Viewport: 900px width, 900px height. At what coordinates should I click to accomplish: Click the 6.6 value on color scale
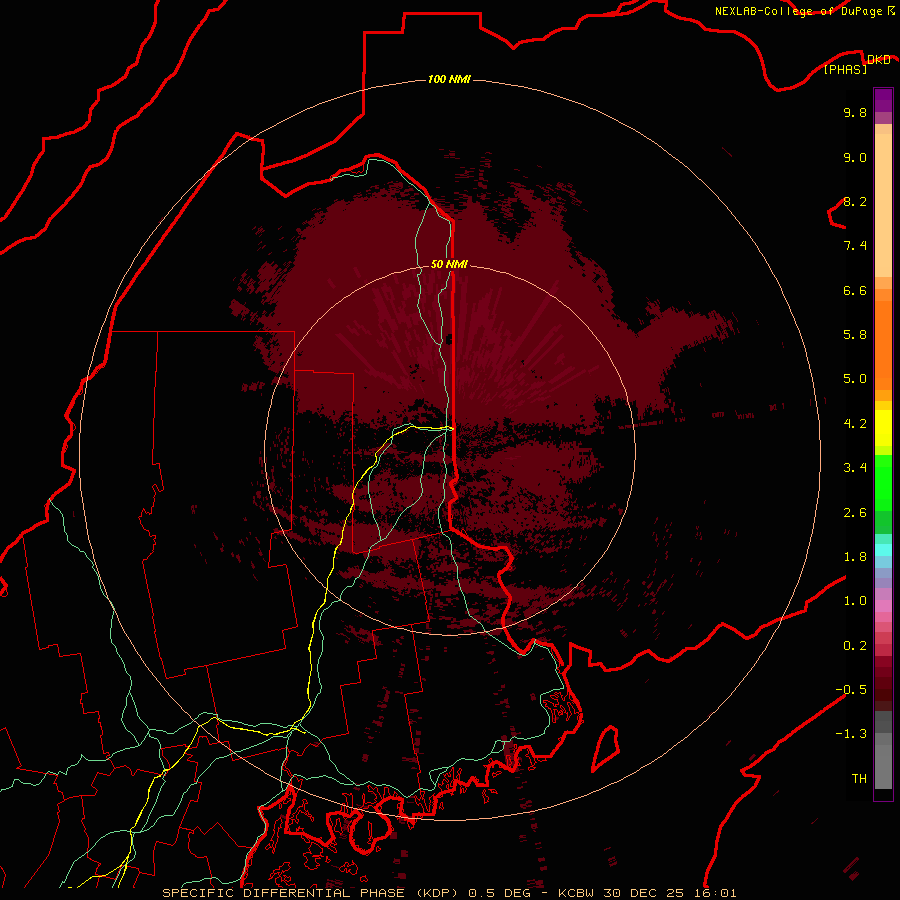(x=855, y=290)
